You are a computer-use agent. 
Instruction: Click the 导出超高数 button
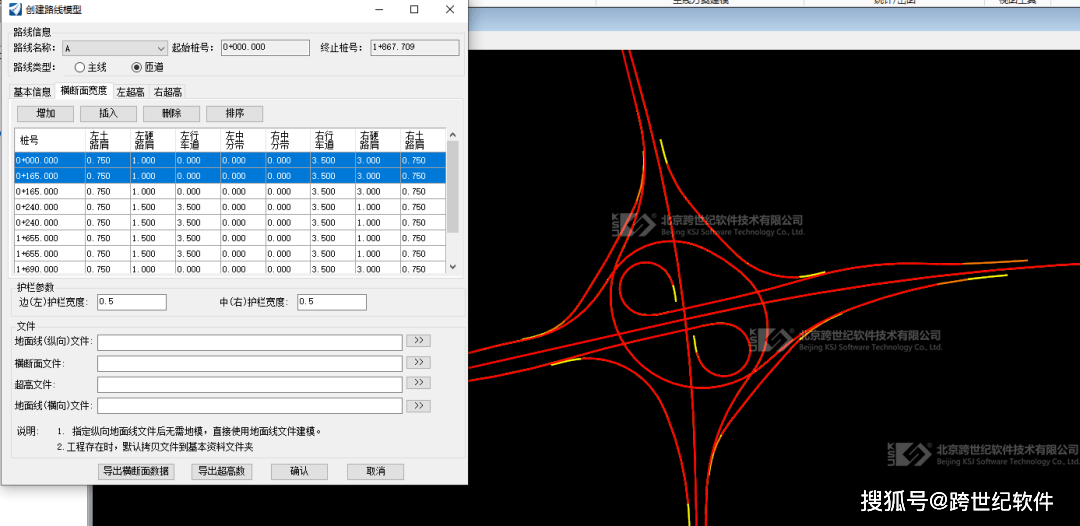(x=222, y=472)
